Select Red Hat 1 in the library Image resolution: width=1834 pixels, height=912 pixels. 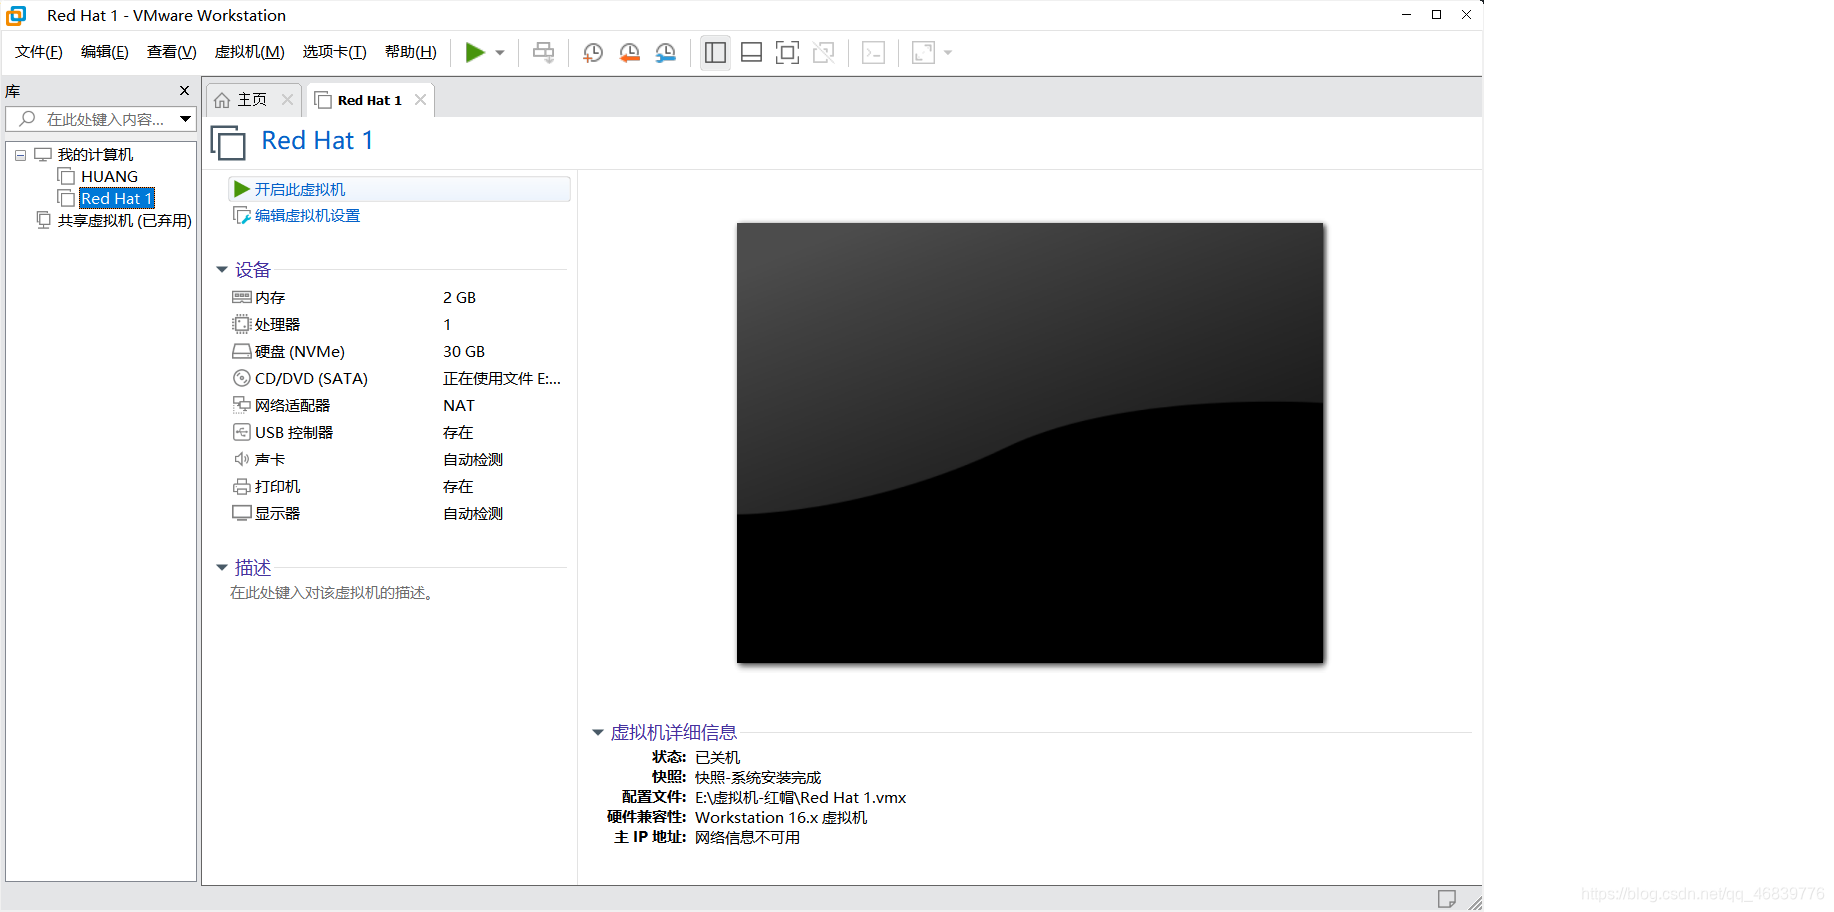pyautogui.click(x=117, y=199)
